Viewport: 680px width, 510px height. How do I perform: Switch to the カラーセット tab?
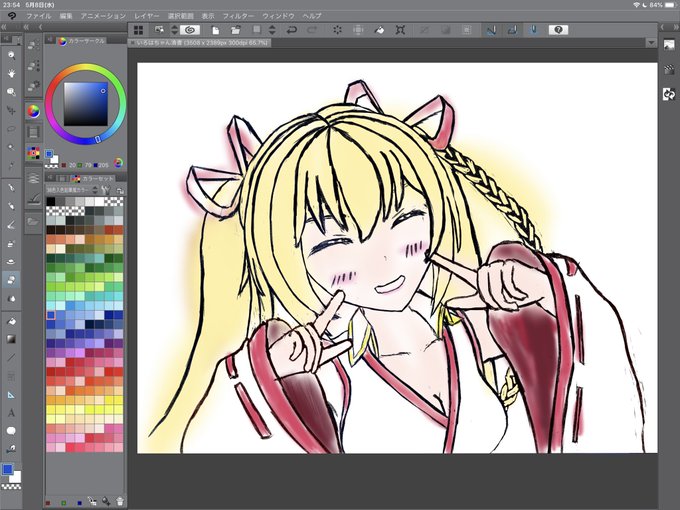tap(93, 178)
